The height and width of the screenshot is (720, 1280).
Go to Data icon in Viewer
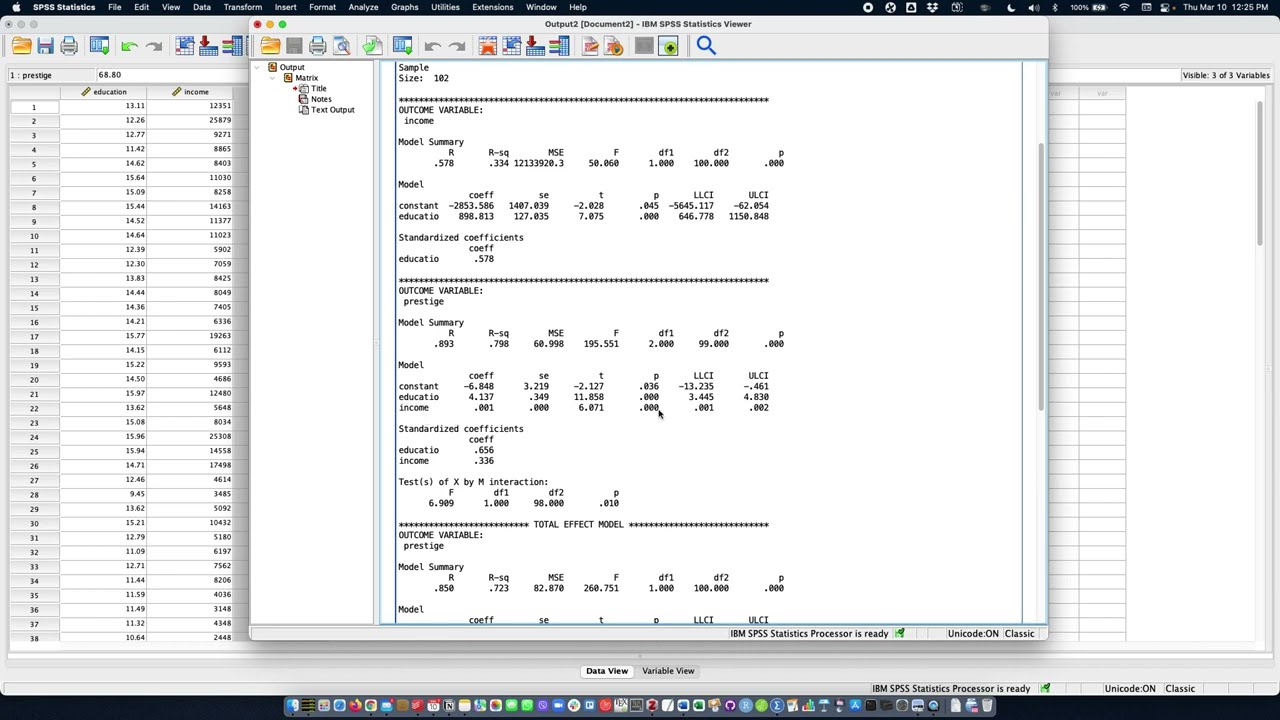488,46
